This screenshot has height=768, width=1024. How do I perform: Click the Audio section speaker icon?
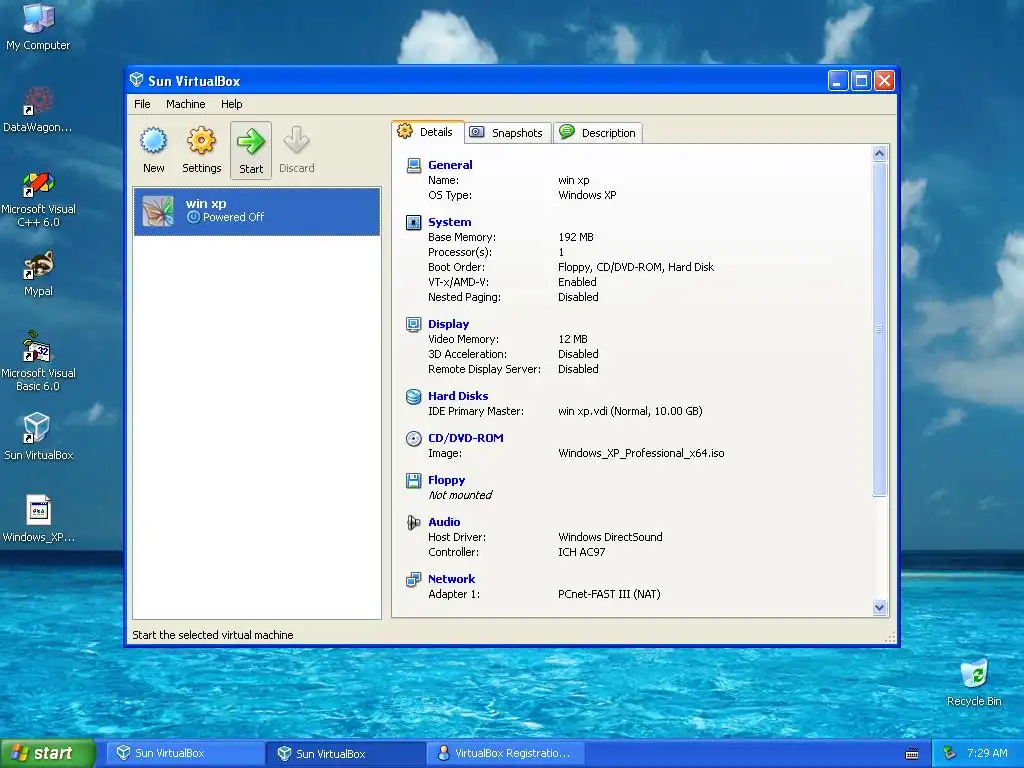413,522
